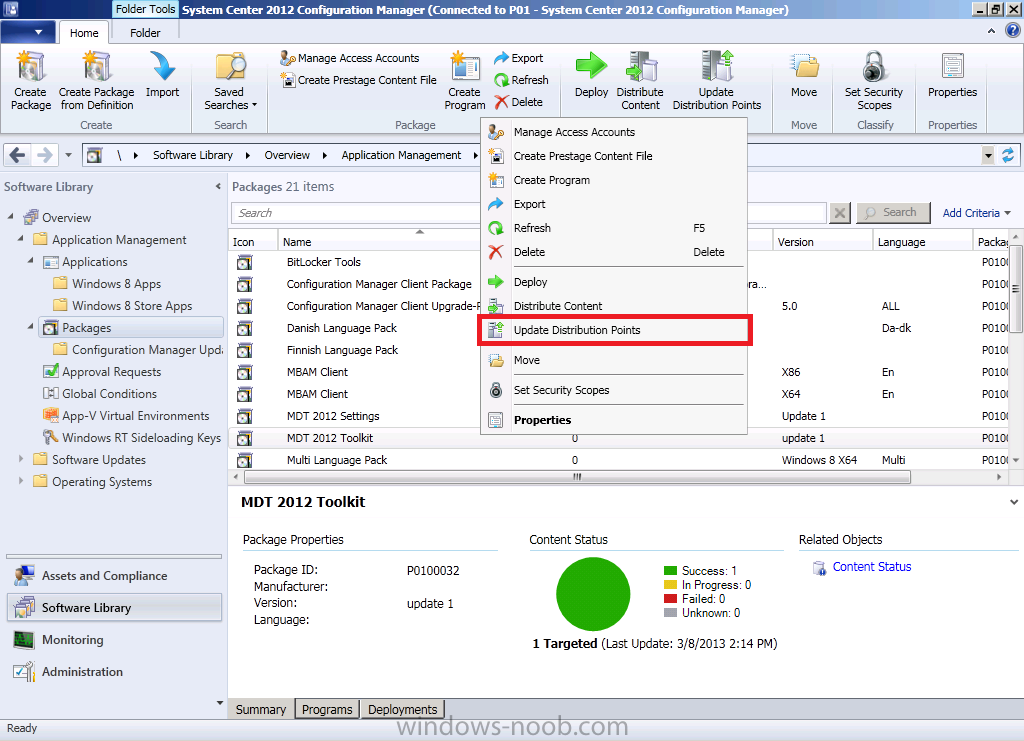Switch to the Deployments tab
The image size is (1024, 741).
click(x=402, y=710)
